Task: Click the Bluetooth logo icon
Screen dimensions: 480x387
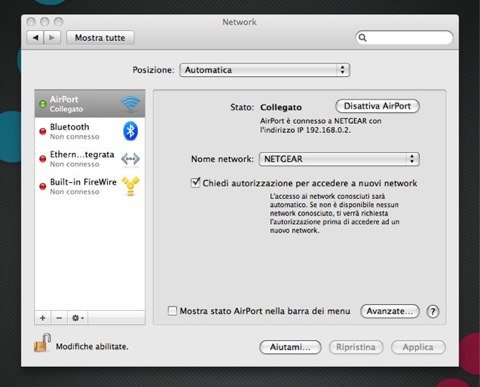Action: tap(130, 131)
